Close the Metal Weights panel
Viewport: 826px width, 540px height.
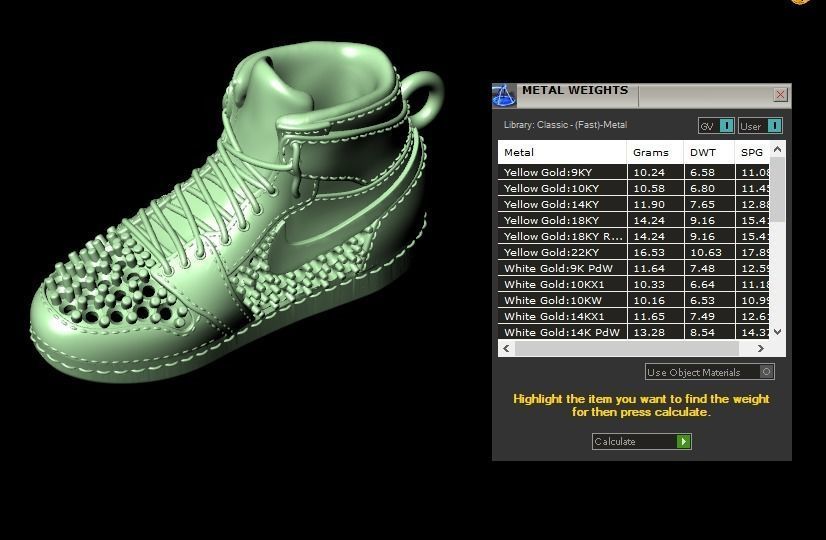pos(780,95)
